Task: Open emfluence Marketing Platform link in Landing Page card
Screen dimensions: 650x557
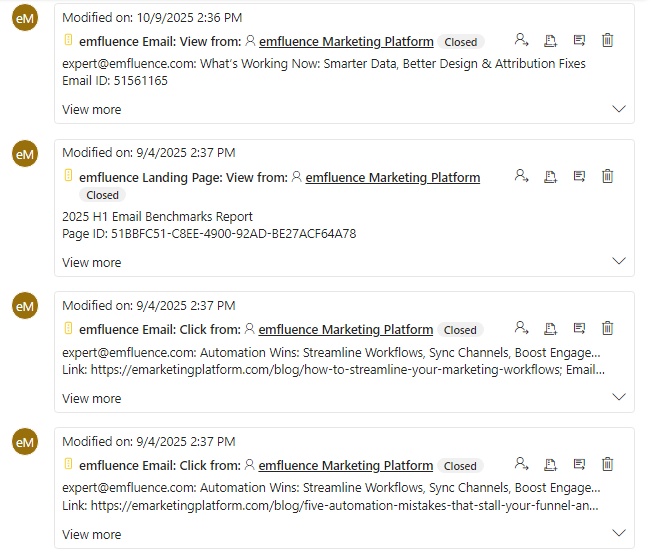Action: click(x=392, y=178)
